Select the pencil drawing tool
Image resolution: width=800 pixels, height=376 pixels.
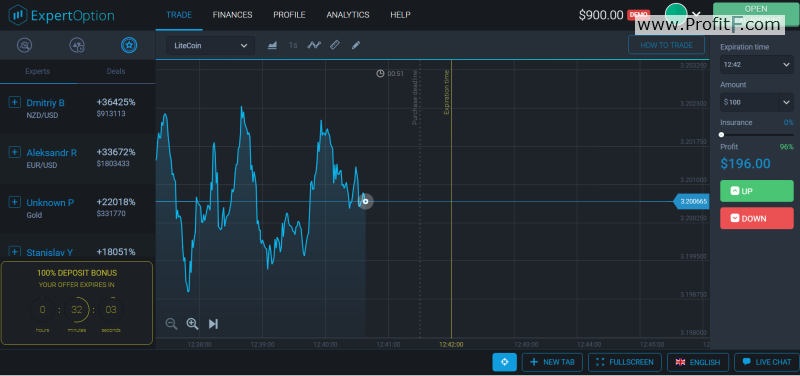tap(356, 45)
